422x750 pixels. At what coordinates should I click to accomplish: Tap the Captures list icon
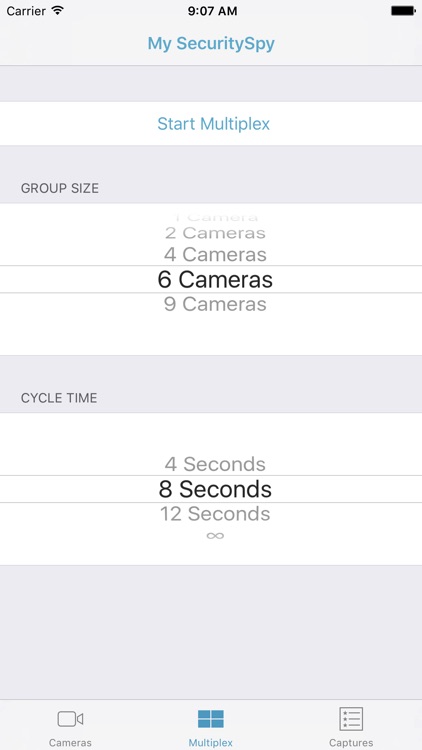[351, 718]
